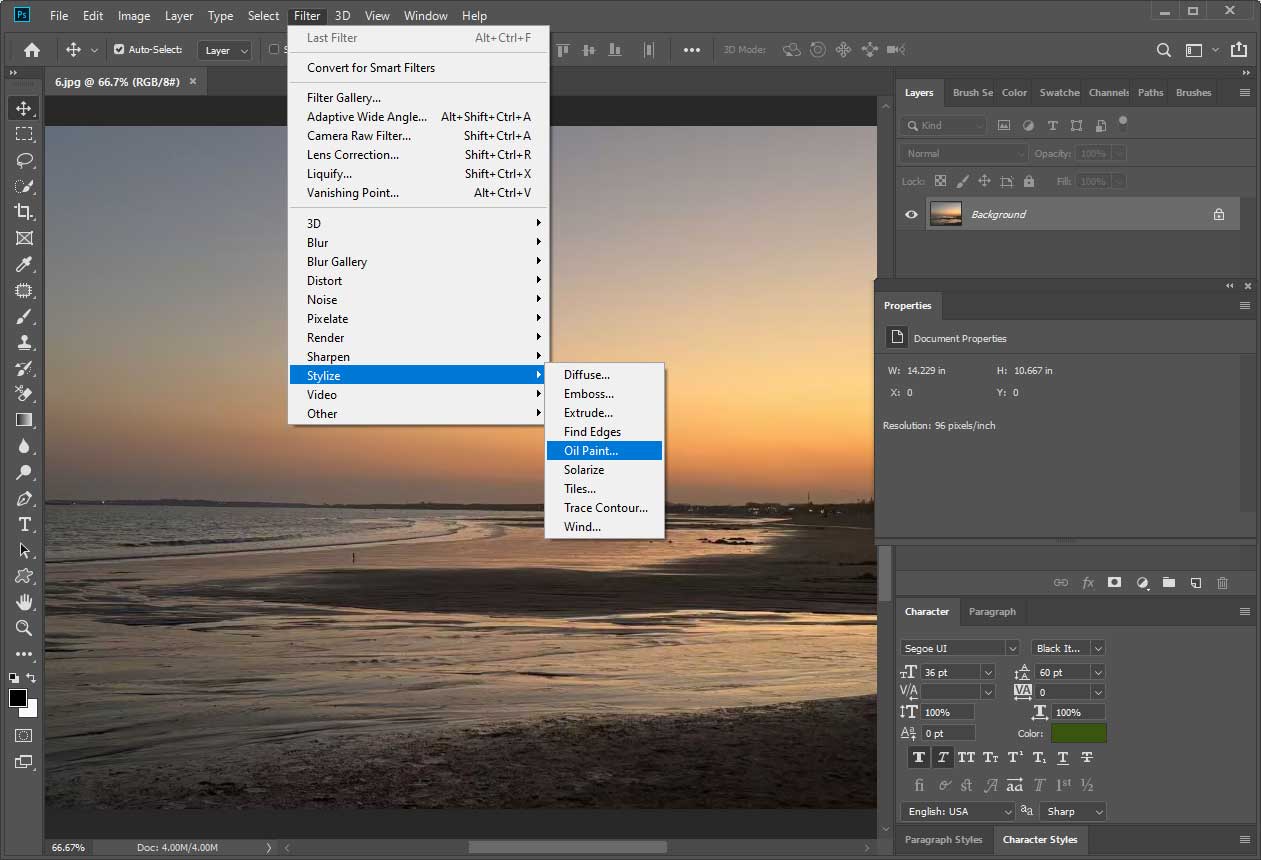
Task: Switch to the Channels tab
Action: 1107,92
